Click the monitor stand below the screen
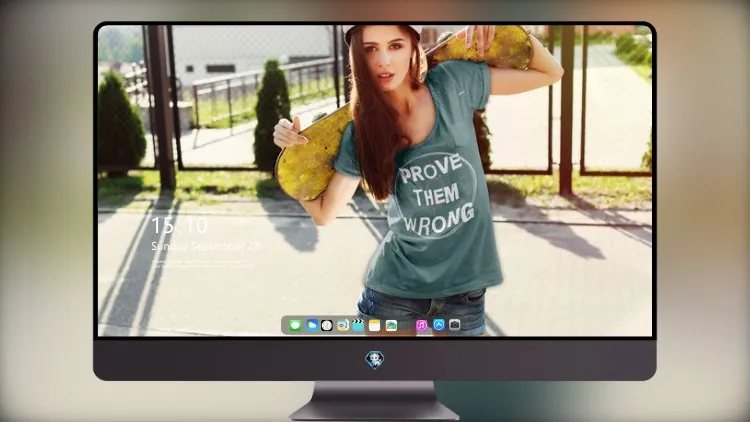The width and height of the screenshot is (750, 422). click(374, 400)
